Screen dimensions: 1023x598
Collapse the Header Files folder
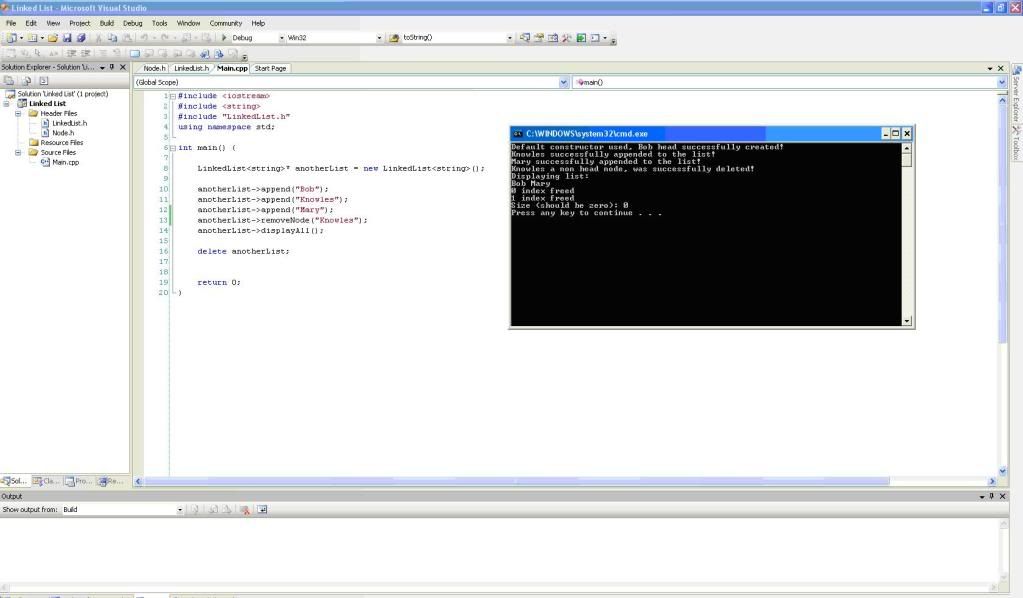pos(18,113)
